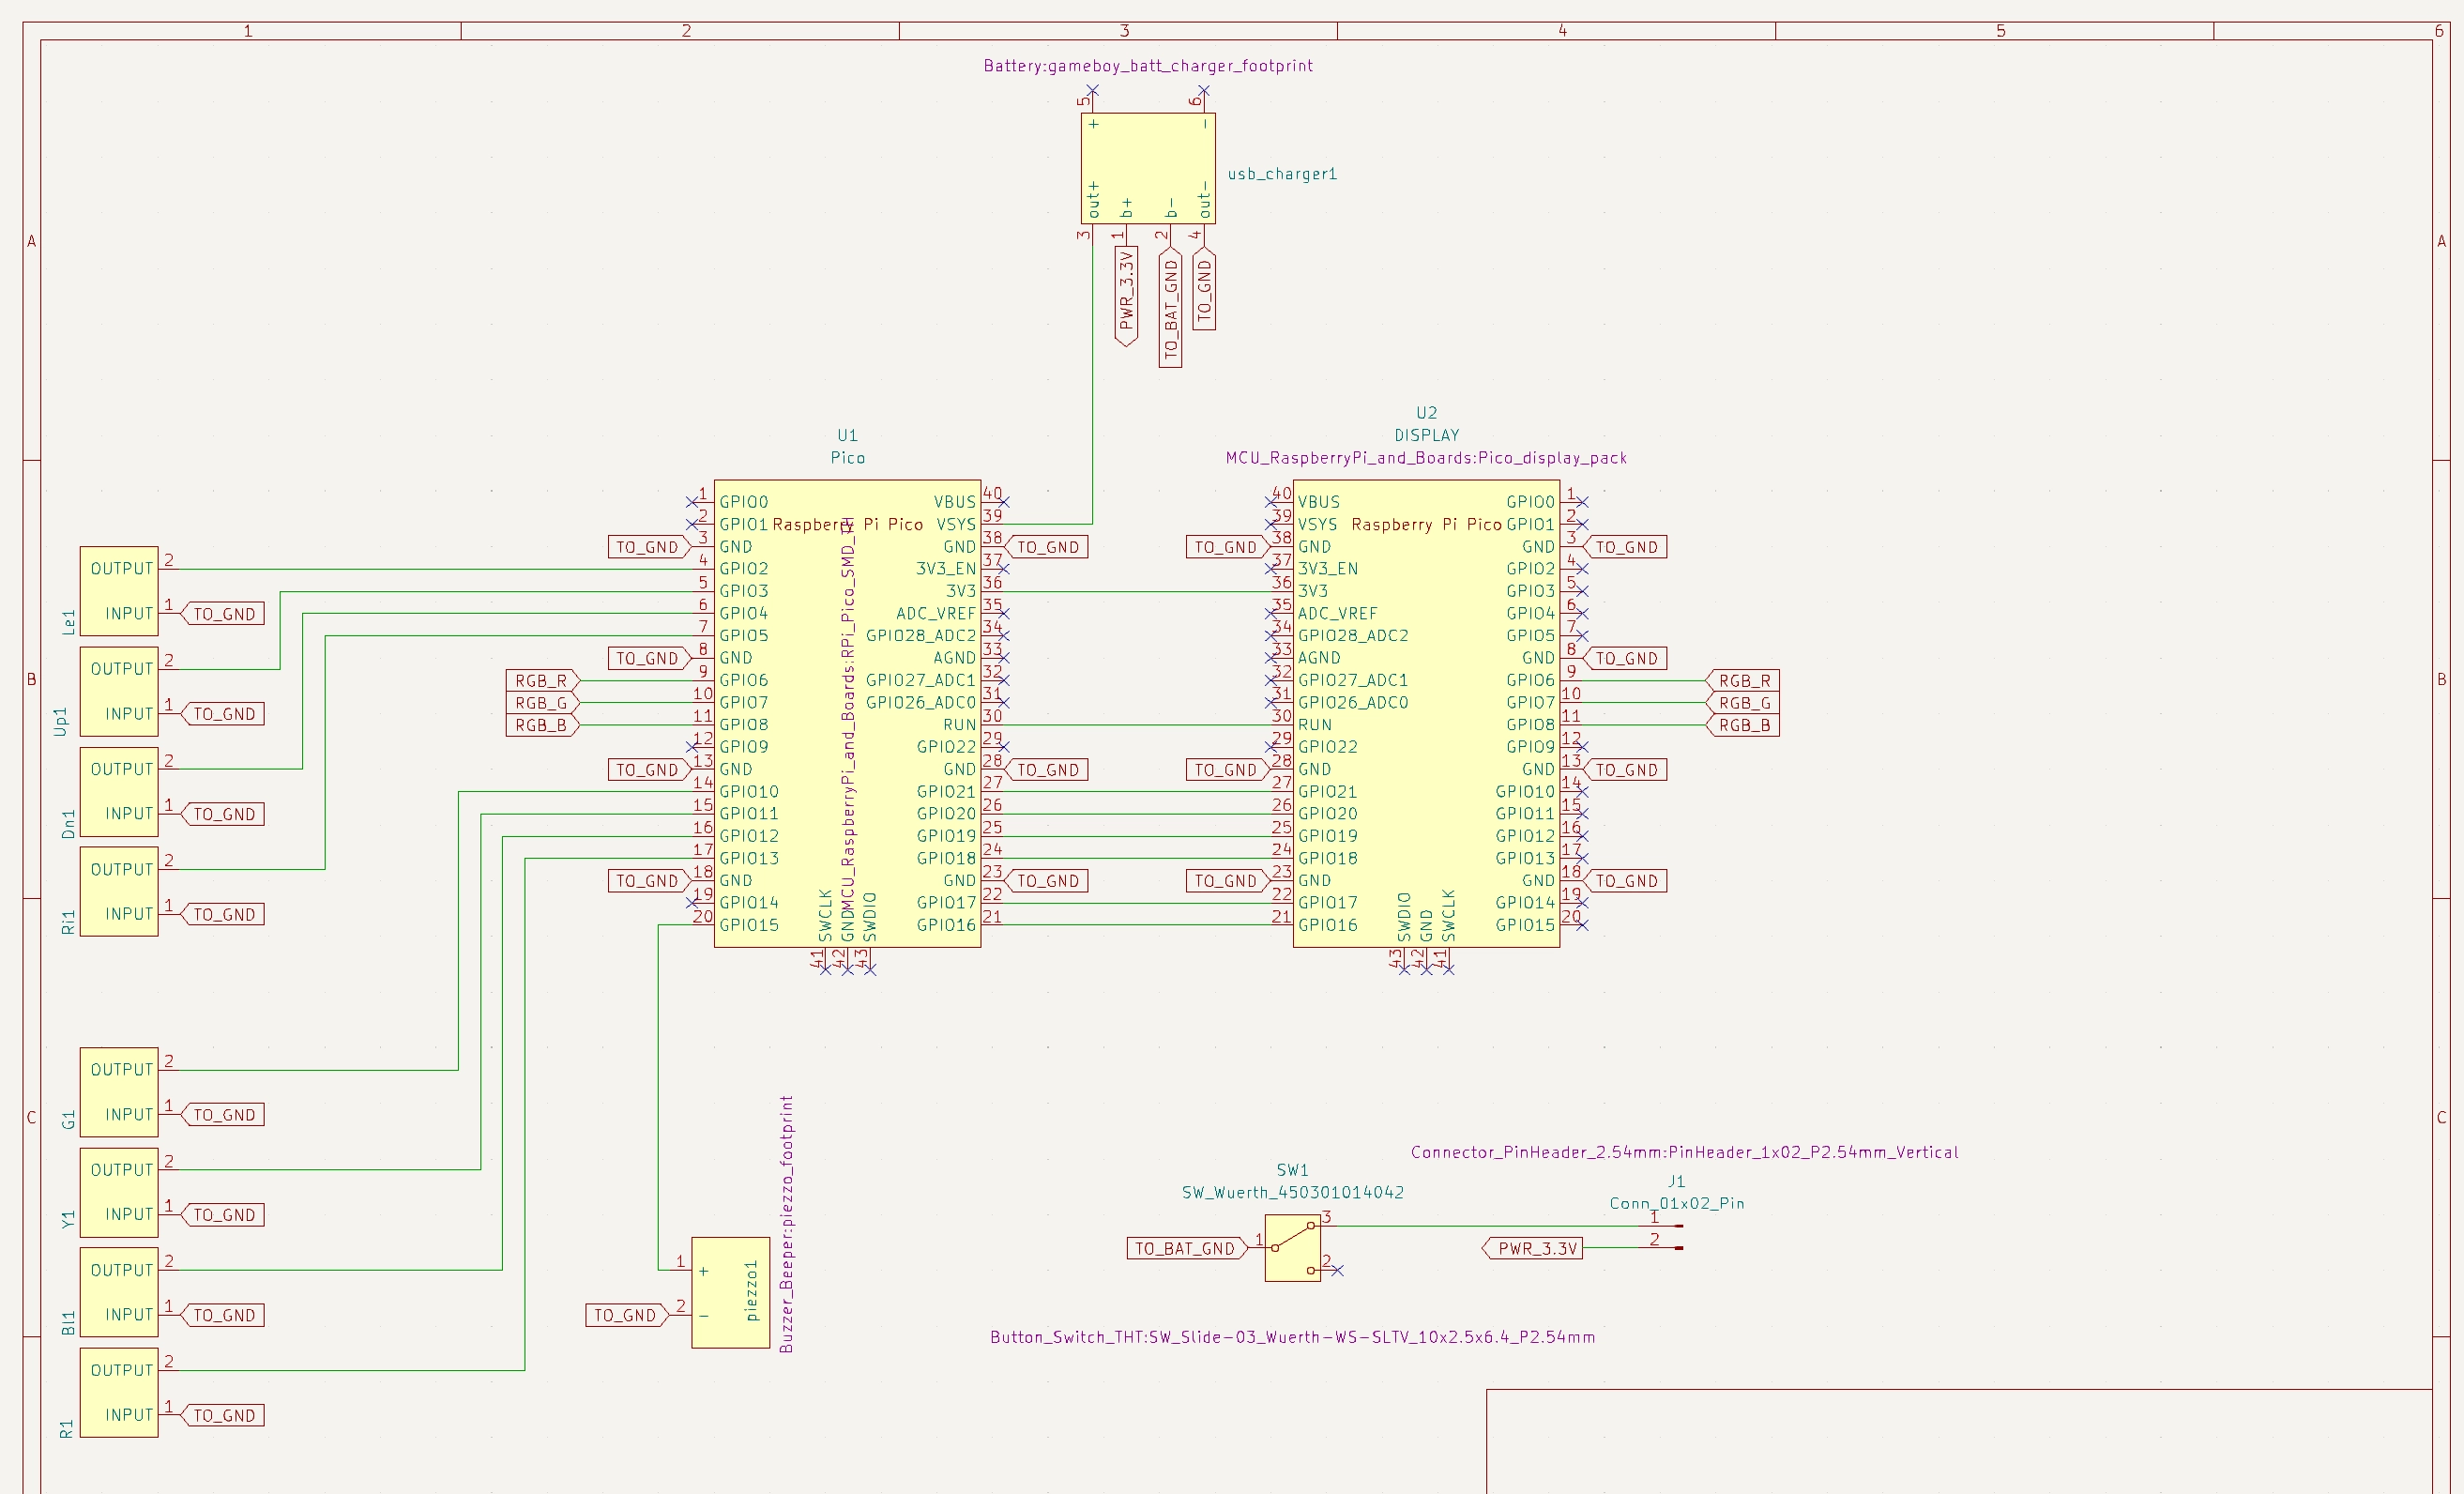Select the Dn1 button symbol

tap(119, 791)
